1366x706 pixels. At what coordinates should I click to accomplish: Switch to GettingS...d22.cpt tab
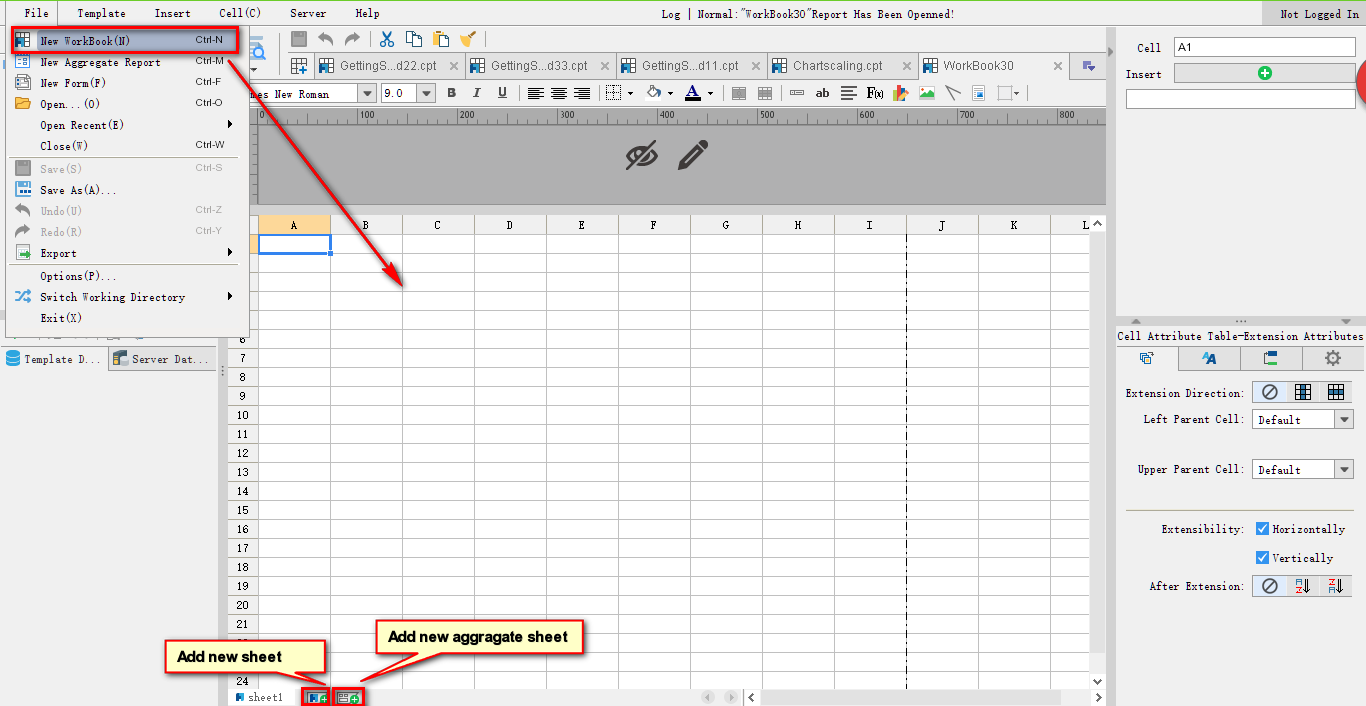tap(389, 66)
